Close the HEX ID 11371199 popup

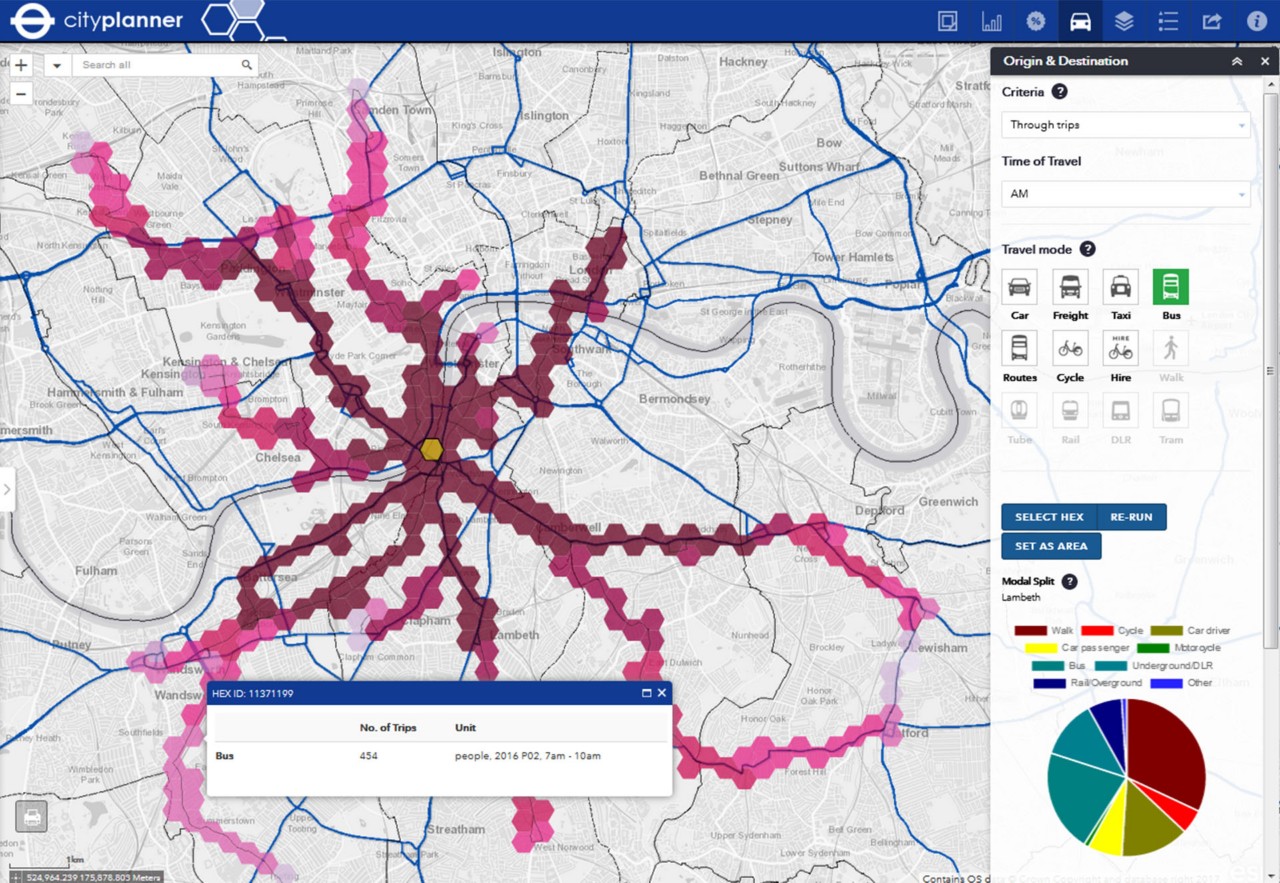click(x=661, y=693)
